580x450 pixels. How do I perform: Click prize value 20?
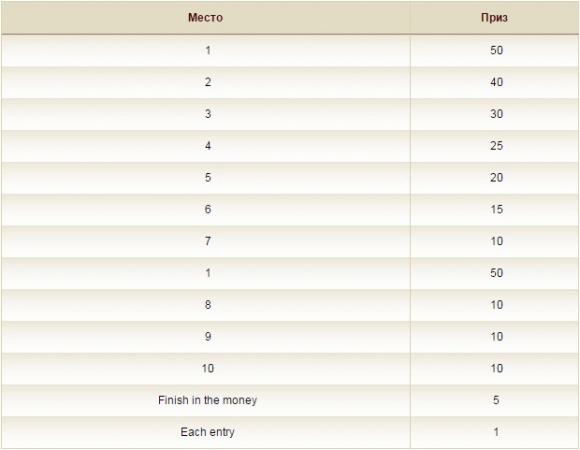click(x=496, y=177)
